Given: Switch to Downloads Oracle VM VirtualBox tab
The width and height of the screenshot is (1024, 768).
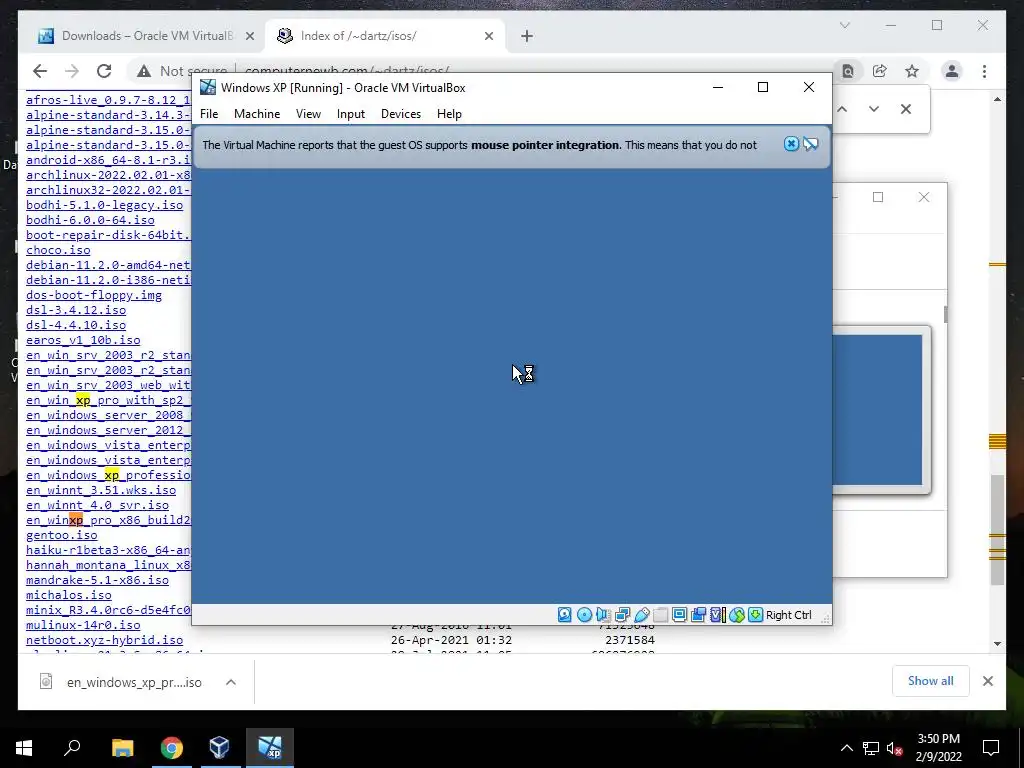Looking at the screenshot, I should [x=135, y=36].
